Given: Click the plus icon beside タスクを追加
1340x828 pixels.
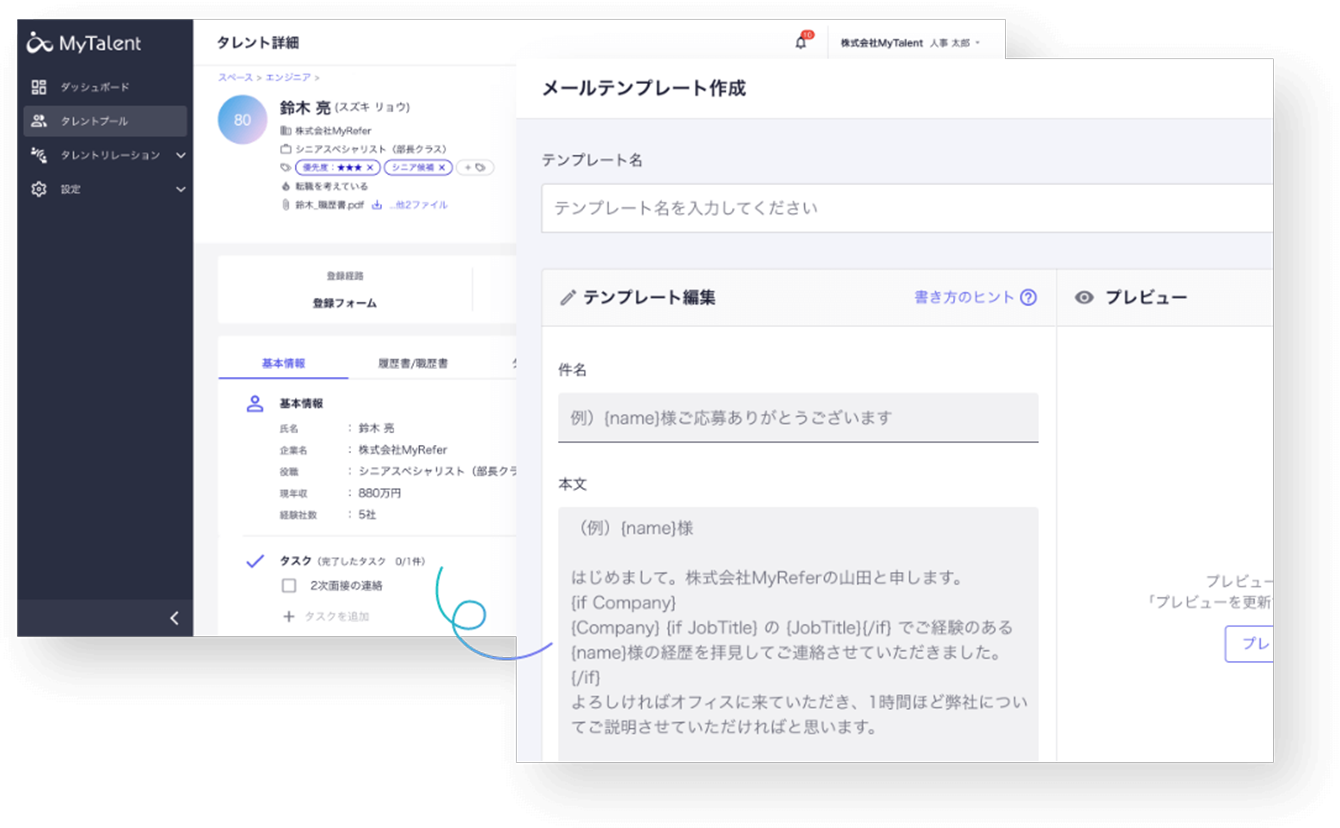Looking at the screenshot, I should pos(289,617).
